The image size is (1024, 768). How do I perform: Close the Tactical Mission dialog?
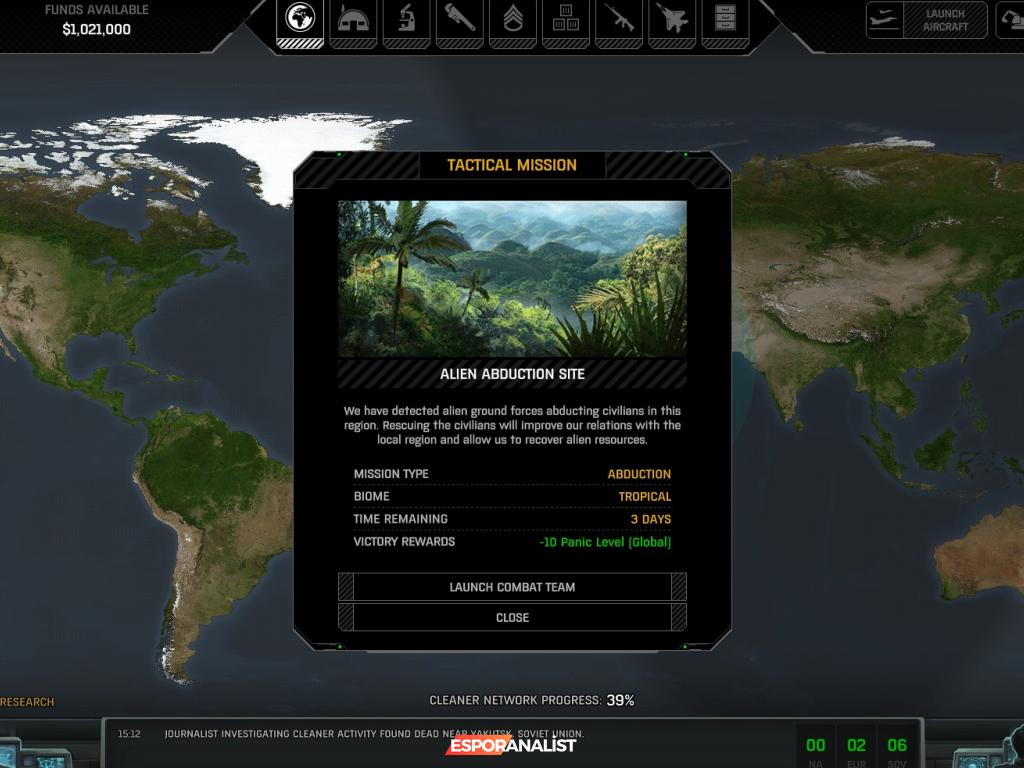(512, 617)
